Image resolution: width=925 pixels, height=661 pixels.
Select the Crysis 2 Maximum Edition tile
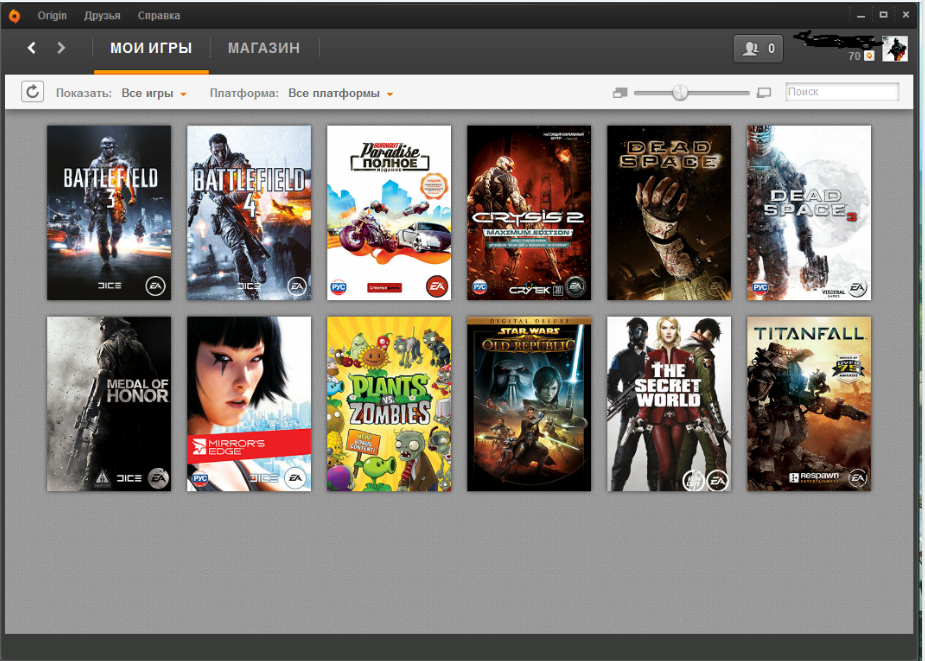(529, 212)
